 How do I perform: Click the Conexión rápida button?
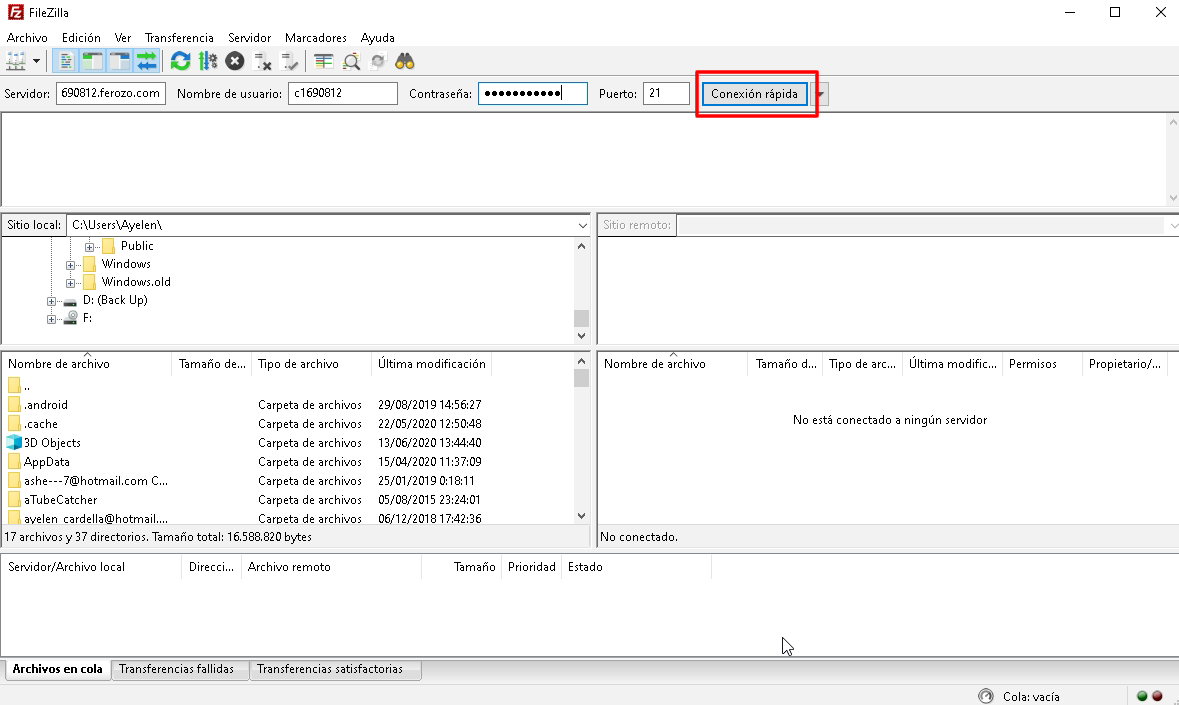[x=754, y=93]
